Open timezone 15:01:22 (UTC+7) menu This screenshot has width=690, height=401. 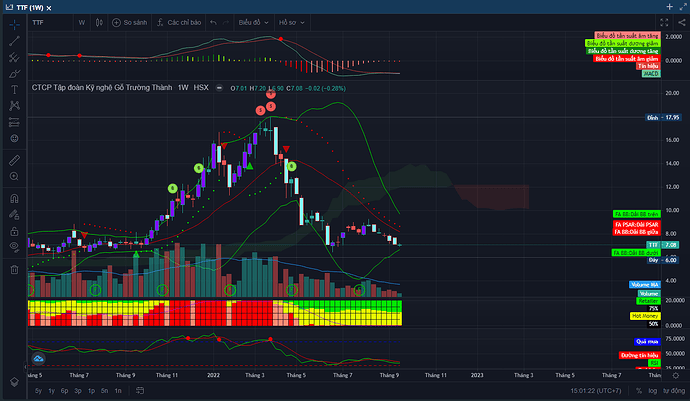coord(595,390)
